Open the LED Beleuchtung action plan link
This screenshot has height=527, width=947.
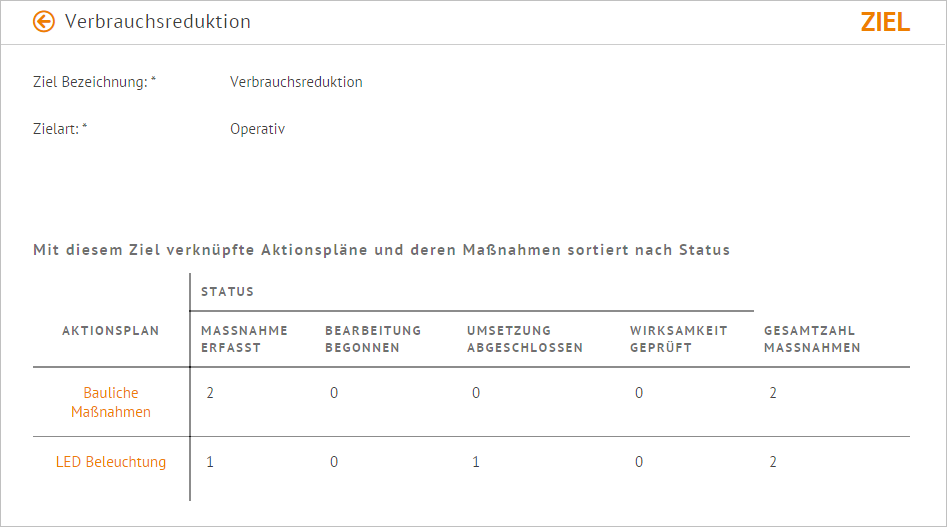coord(111,462)
